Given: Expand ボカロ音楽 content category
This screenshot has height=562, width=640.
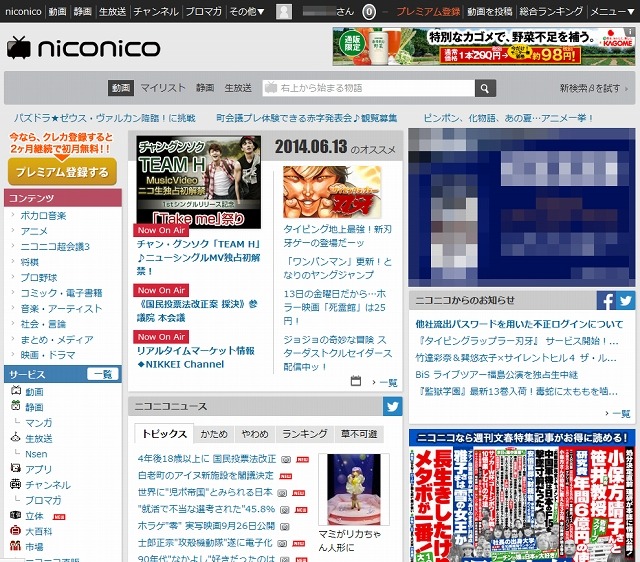Looking at the screenshot, I should point(43,215).
